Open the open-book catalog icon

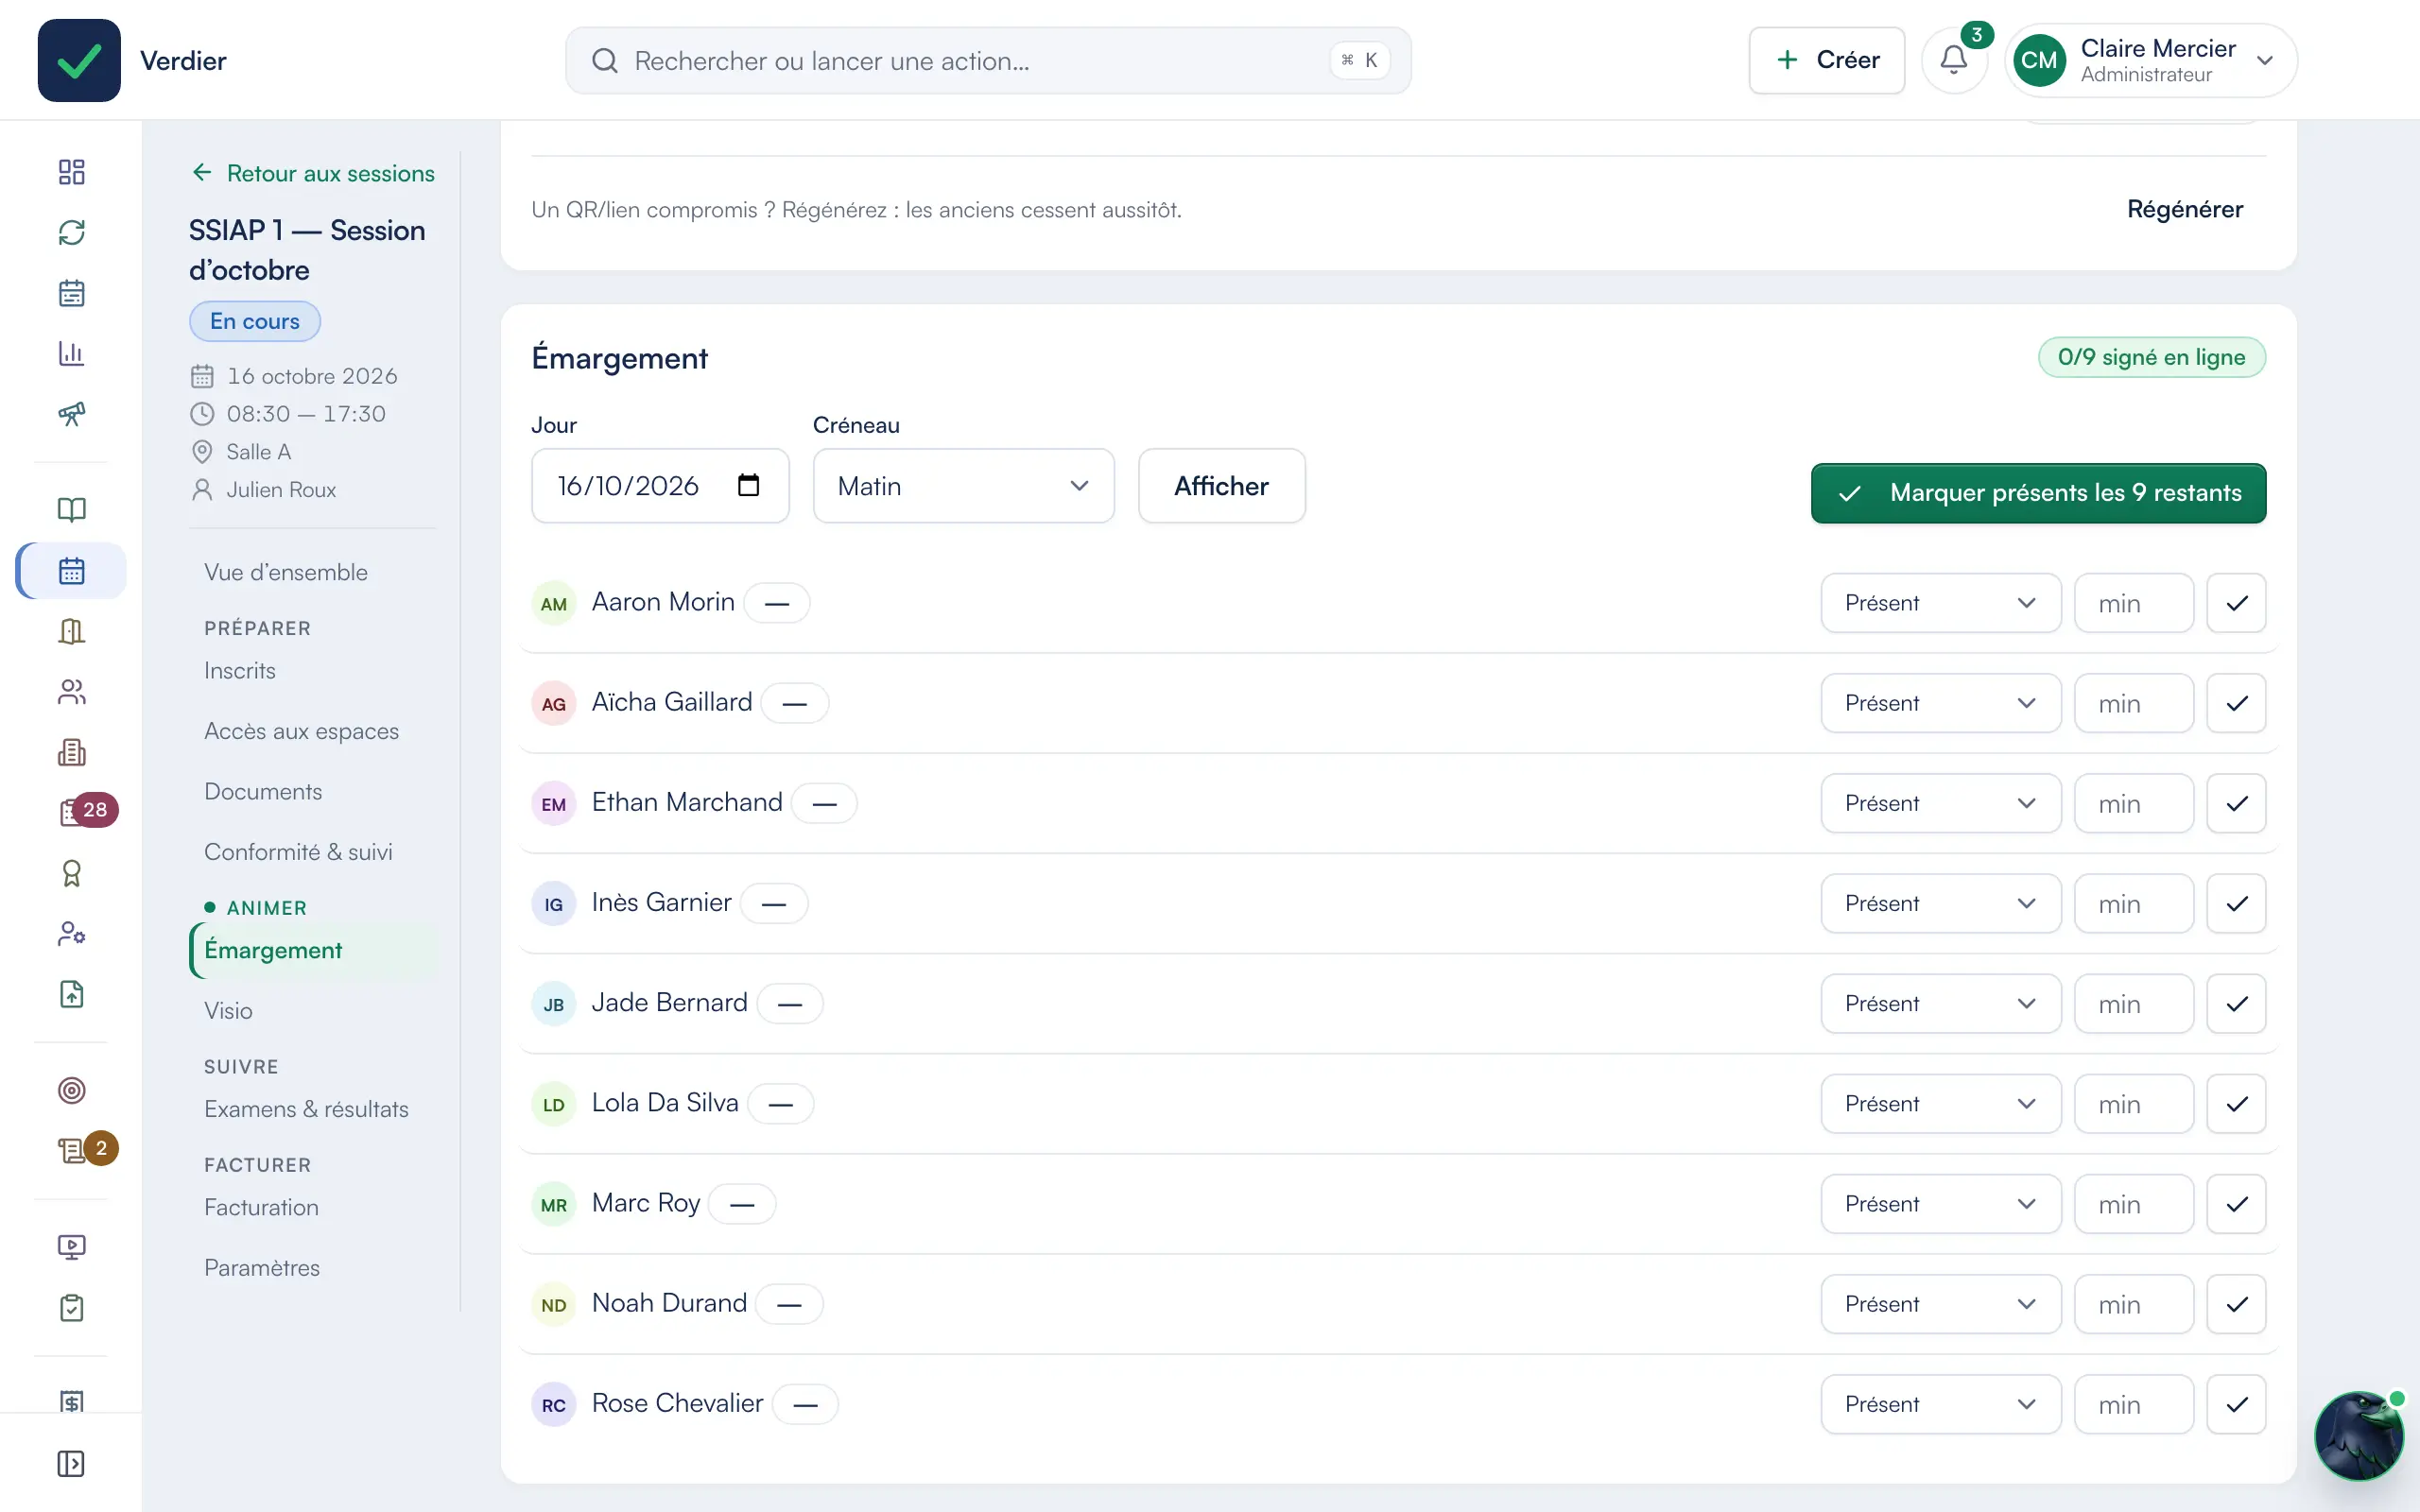pyautogui.click(x=71, y=510)
